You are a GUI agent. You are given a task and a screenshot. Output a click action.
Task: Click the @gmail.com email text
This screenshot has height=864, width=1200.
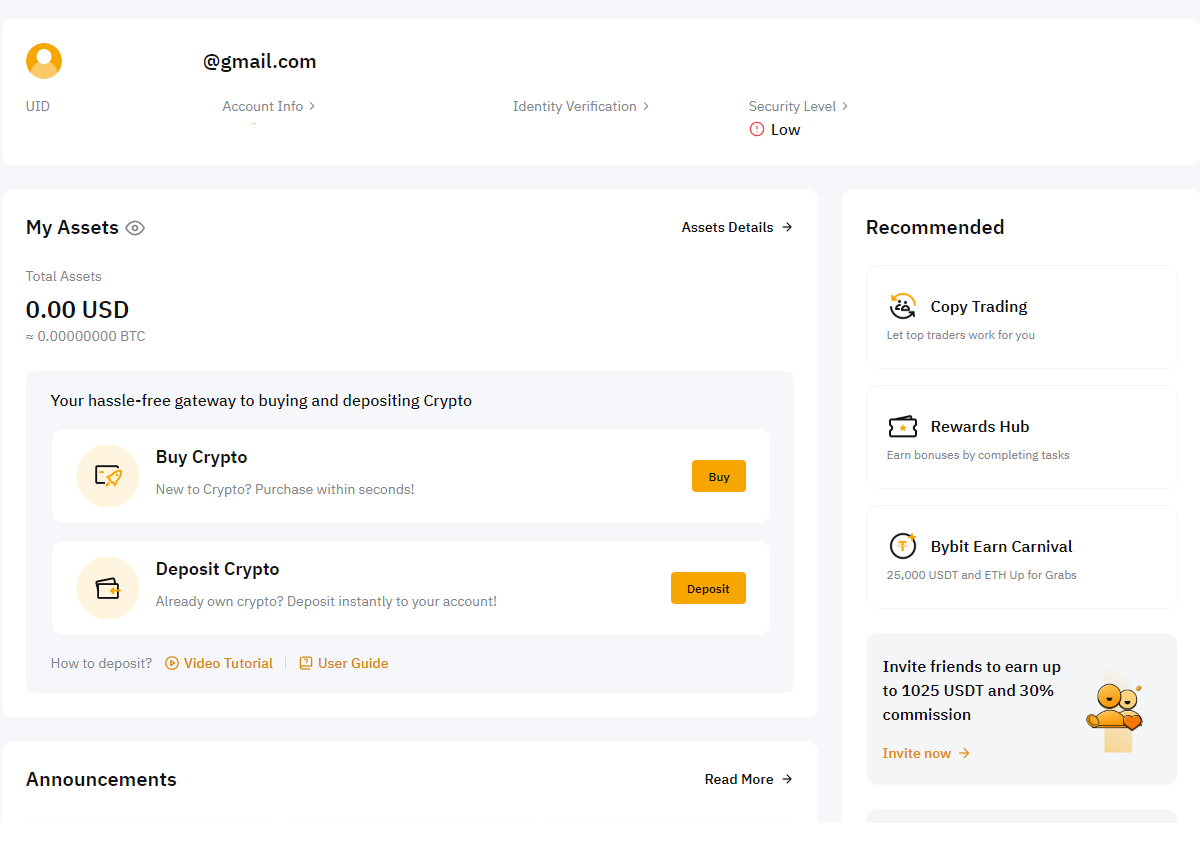260,61
